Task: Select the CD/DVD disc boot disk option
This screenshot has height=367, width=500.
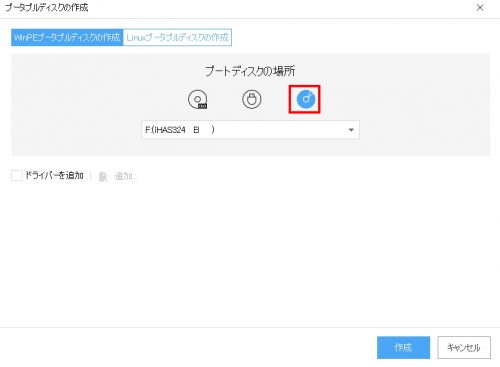Action: pos(305,99)
